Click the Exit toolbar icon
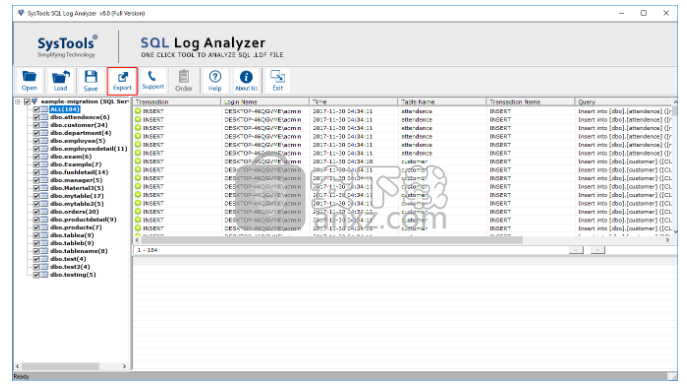The image size is (687, 386). coord(278,81)
